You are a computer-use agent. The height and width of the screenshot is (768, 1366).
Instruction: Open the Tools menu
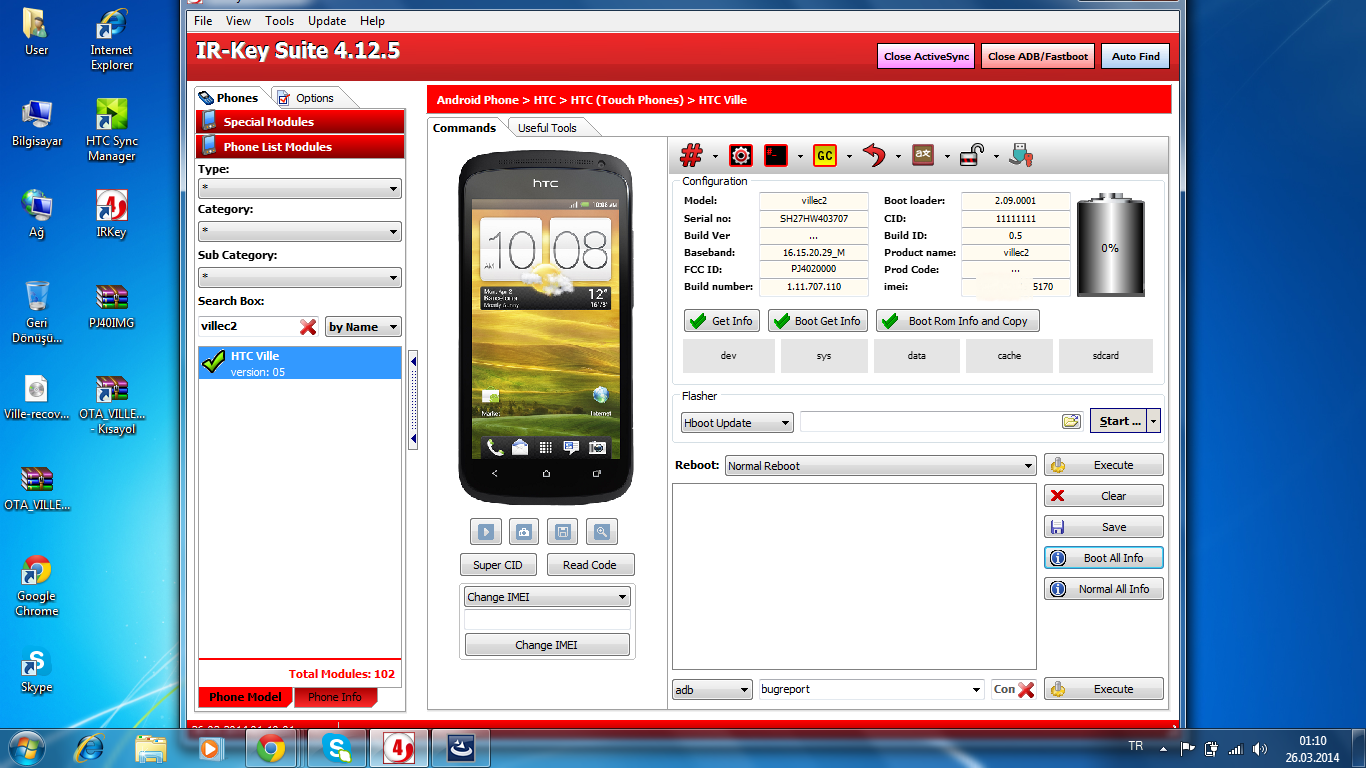[x=280, y=20]
